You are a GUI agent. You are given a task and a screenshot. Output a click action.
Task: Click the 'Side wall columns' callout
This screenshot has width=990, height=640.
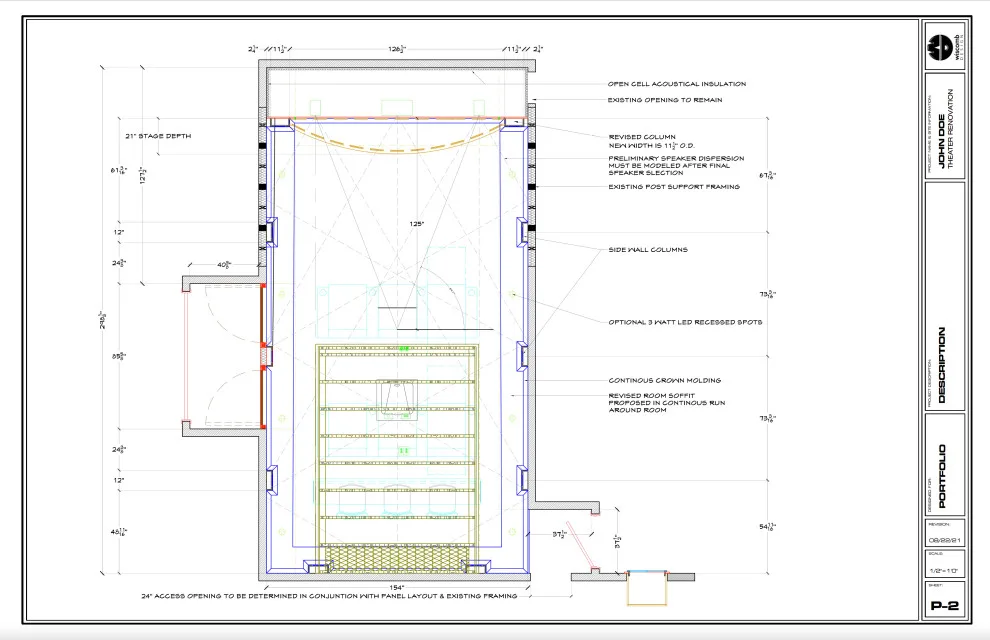click(x=648, y=249)
